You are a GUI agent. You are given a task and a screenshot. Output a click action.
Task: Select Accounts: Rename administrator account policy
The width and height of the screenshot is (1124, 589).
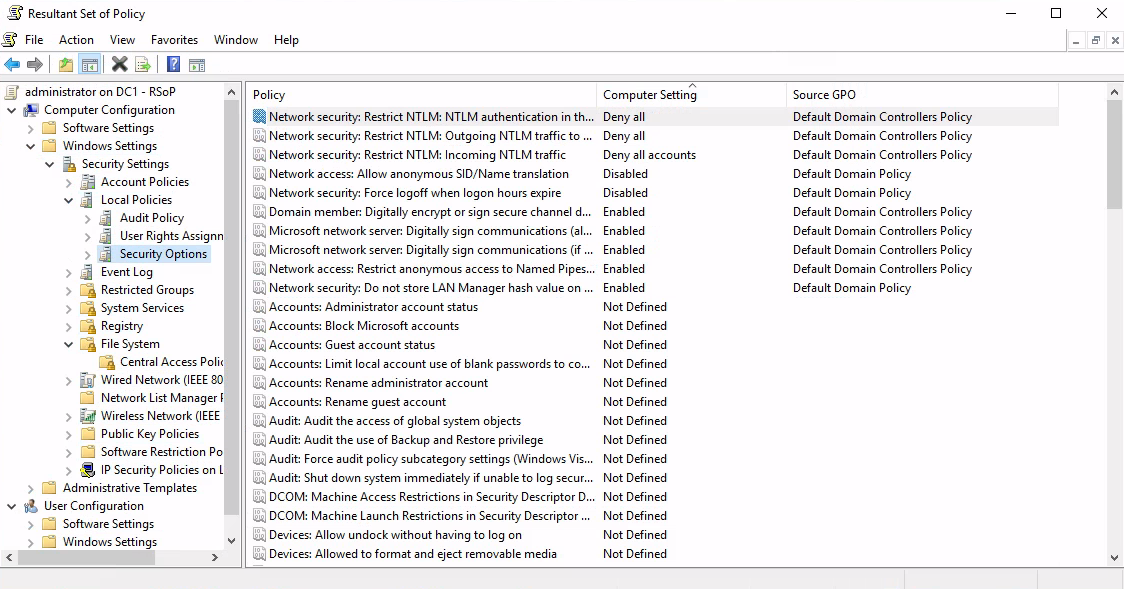tap(378, 383)
